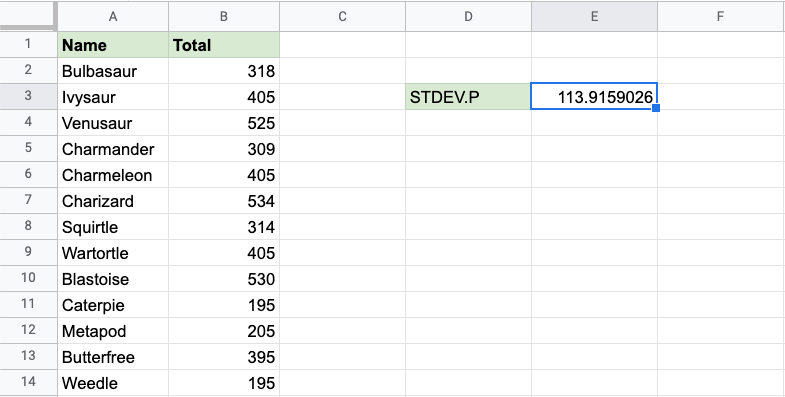Select row 10 header
785x397 pixels.
(x=29, y=279)
